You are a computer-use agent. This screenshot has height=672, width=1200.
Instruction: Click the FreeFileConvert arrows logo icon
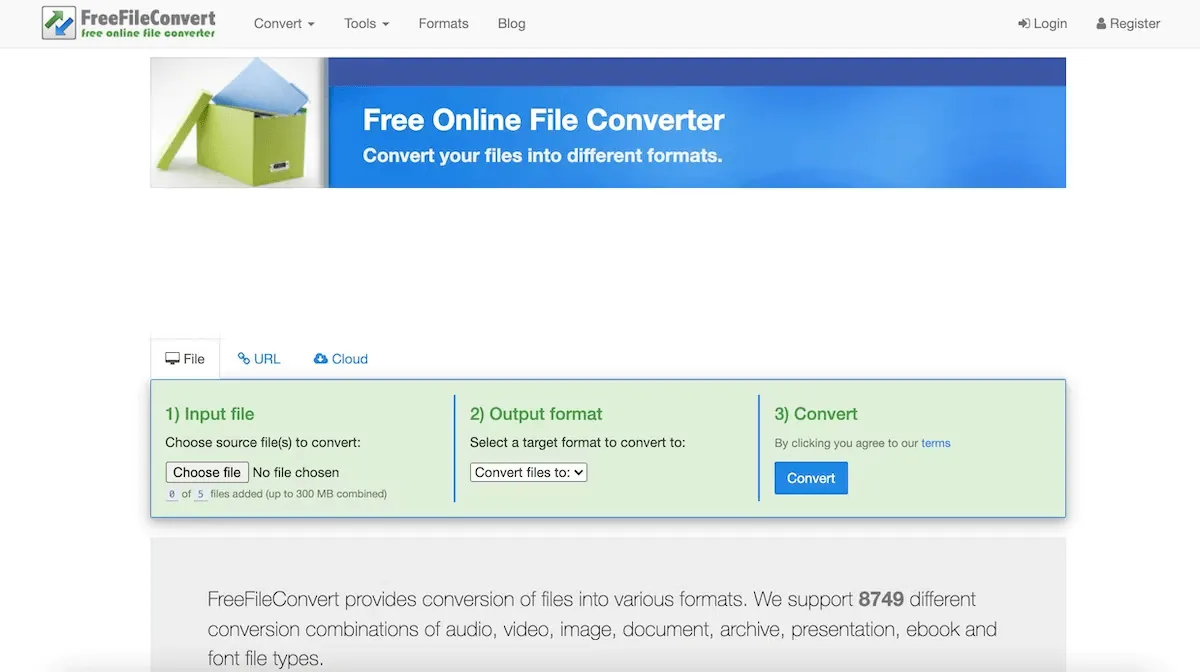click(59, 23)
